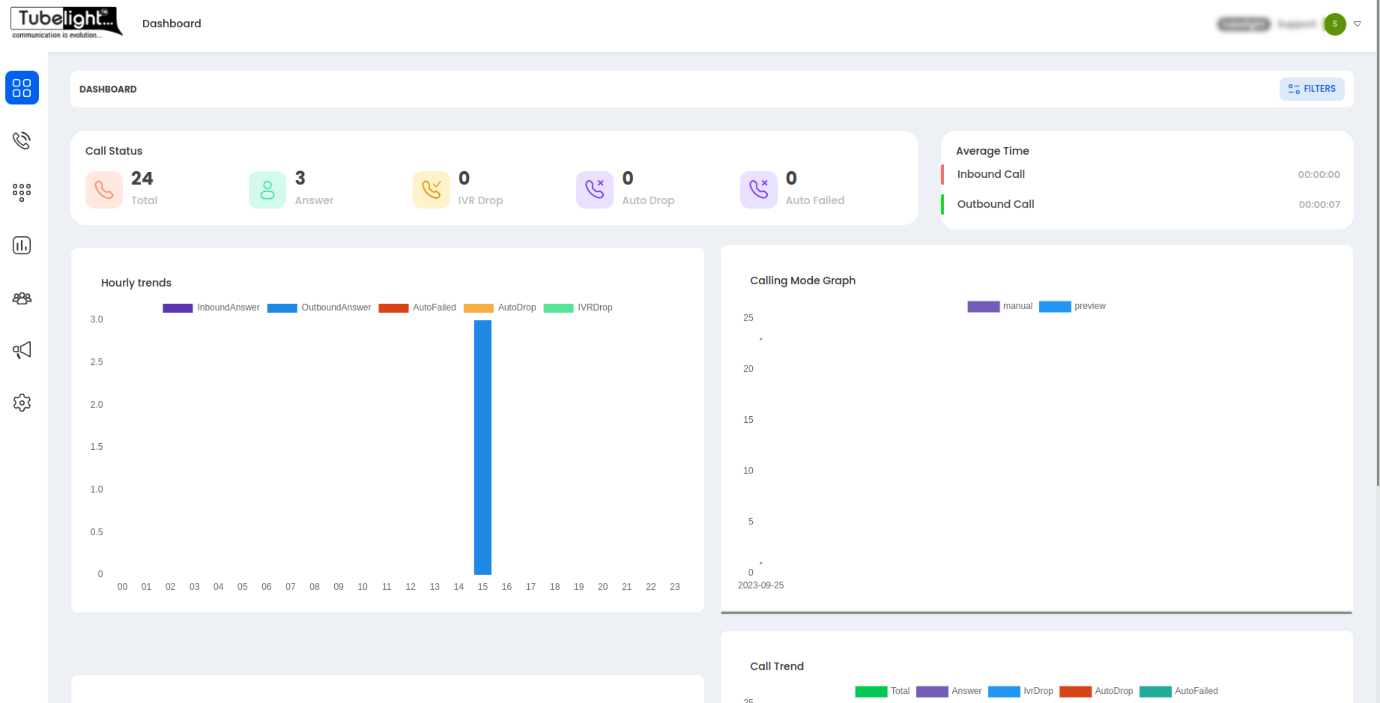
Task: Expand the user account dropdown arrow
Action: coord(1357,24)
